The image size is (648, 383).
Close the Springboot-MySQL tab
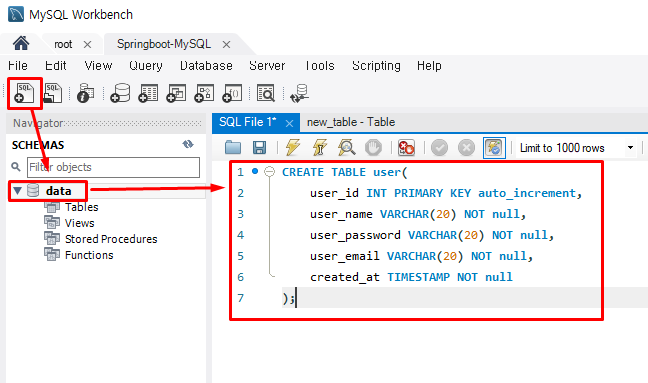226,45
